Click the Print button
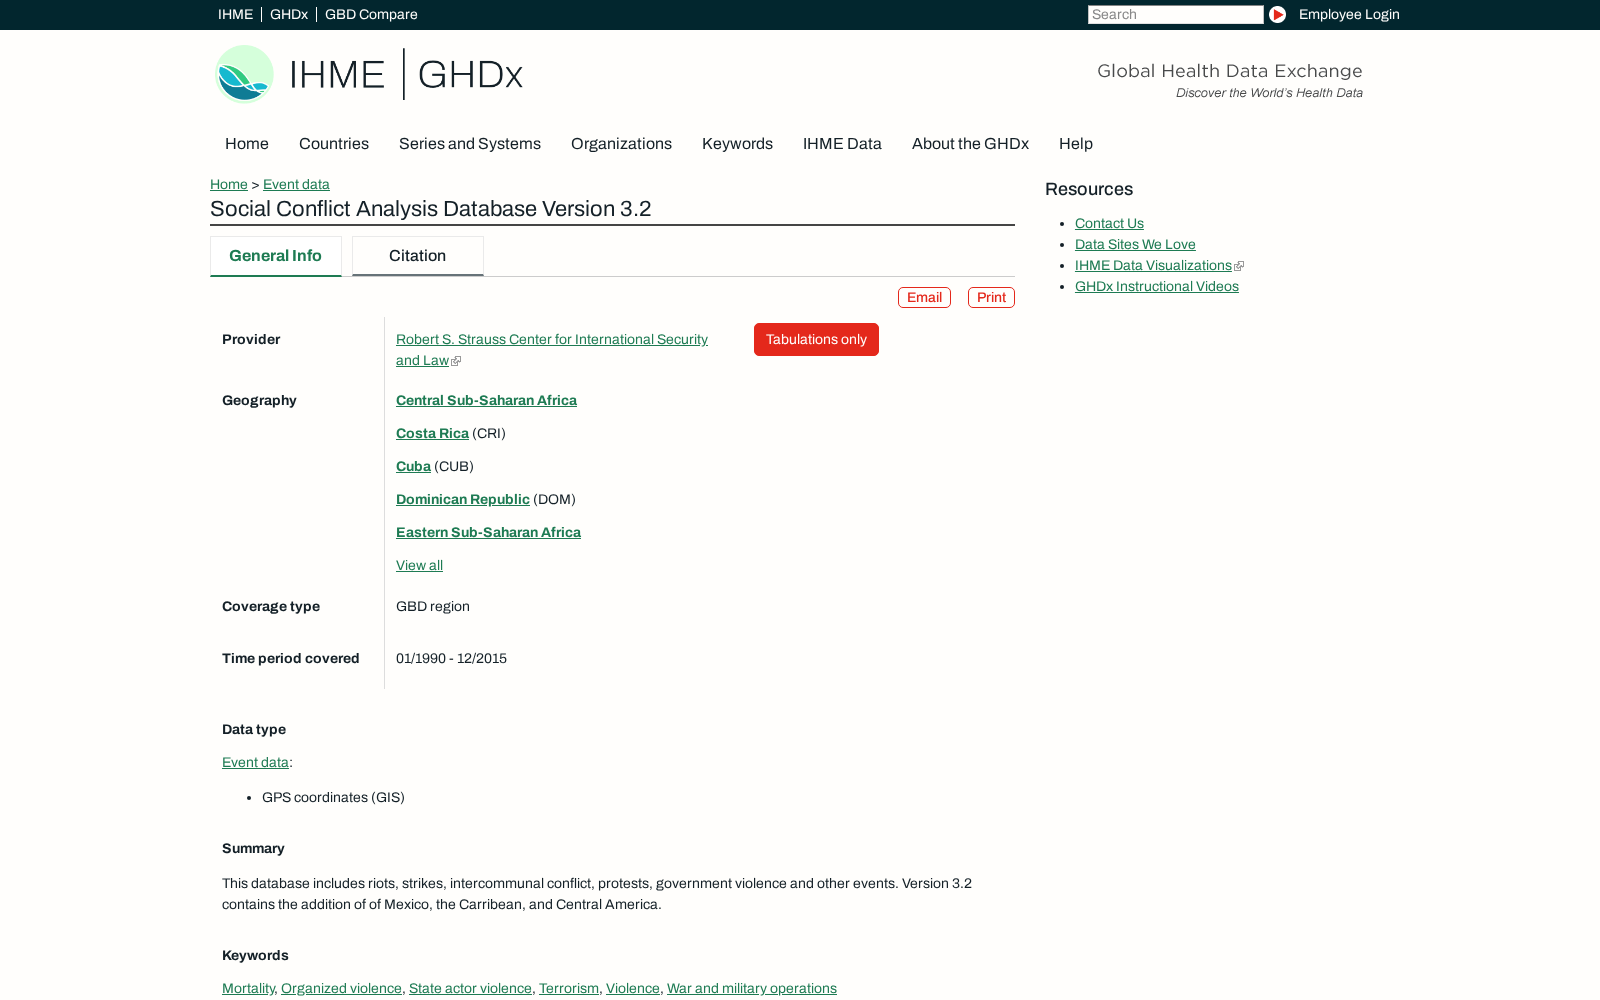The height and width of the screenshot is (1000, 1600). 991,298
